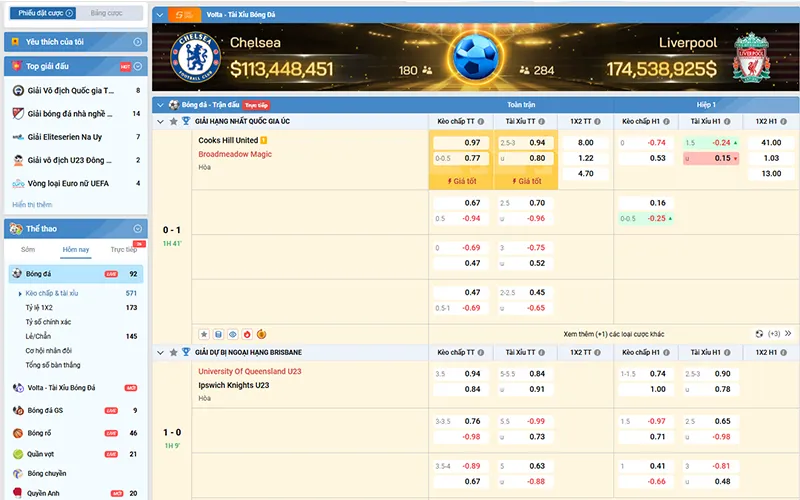Image resolution: width=800 pixels, height=500 pixels.
Task: Click the Bóng đá GS sport icon
Action: point(18,410)
